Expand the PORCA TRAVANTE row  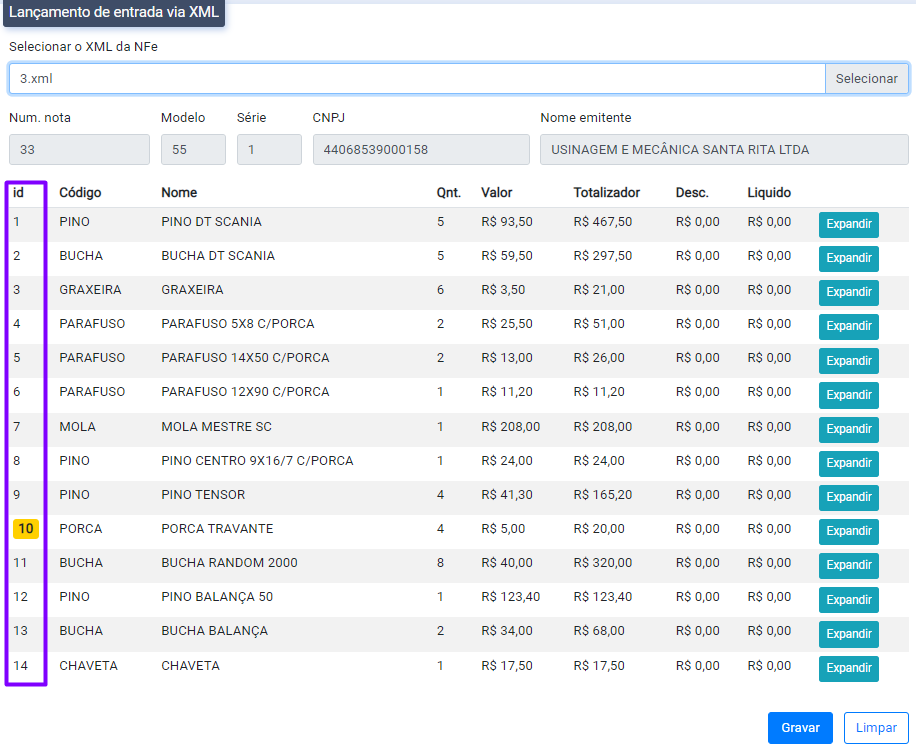point(848,532)
